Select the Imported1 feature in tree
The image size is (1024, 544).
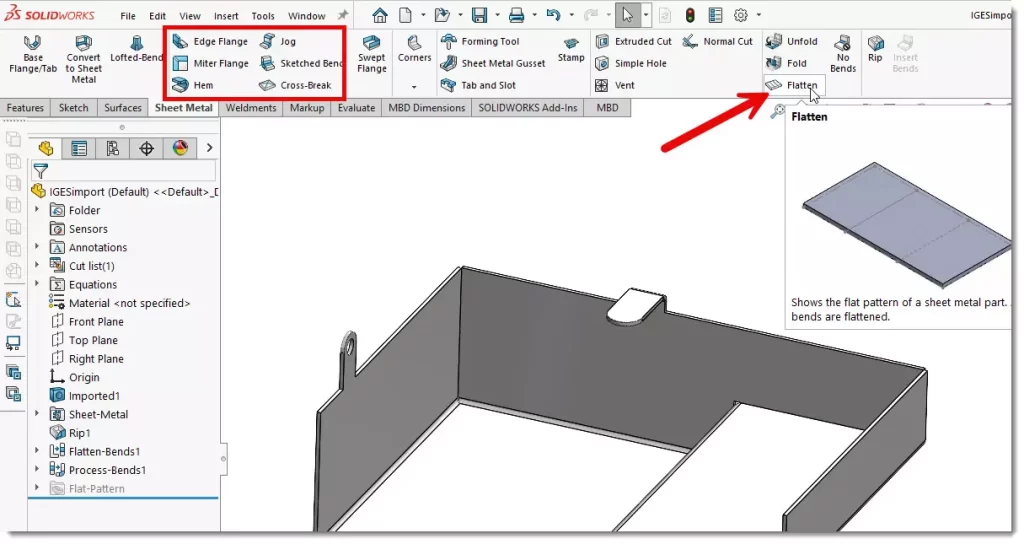(x=85, y=395)
